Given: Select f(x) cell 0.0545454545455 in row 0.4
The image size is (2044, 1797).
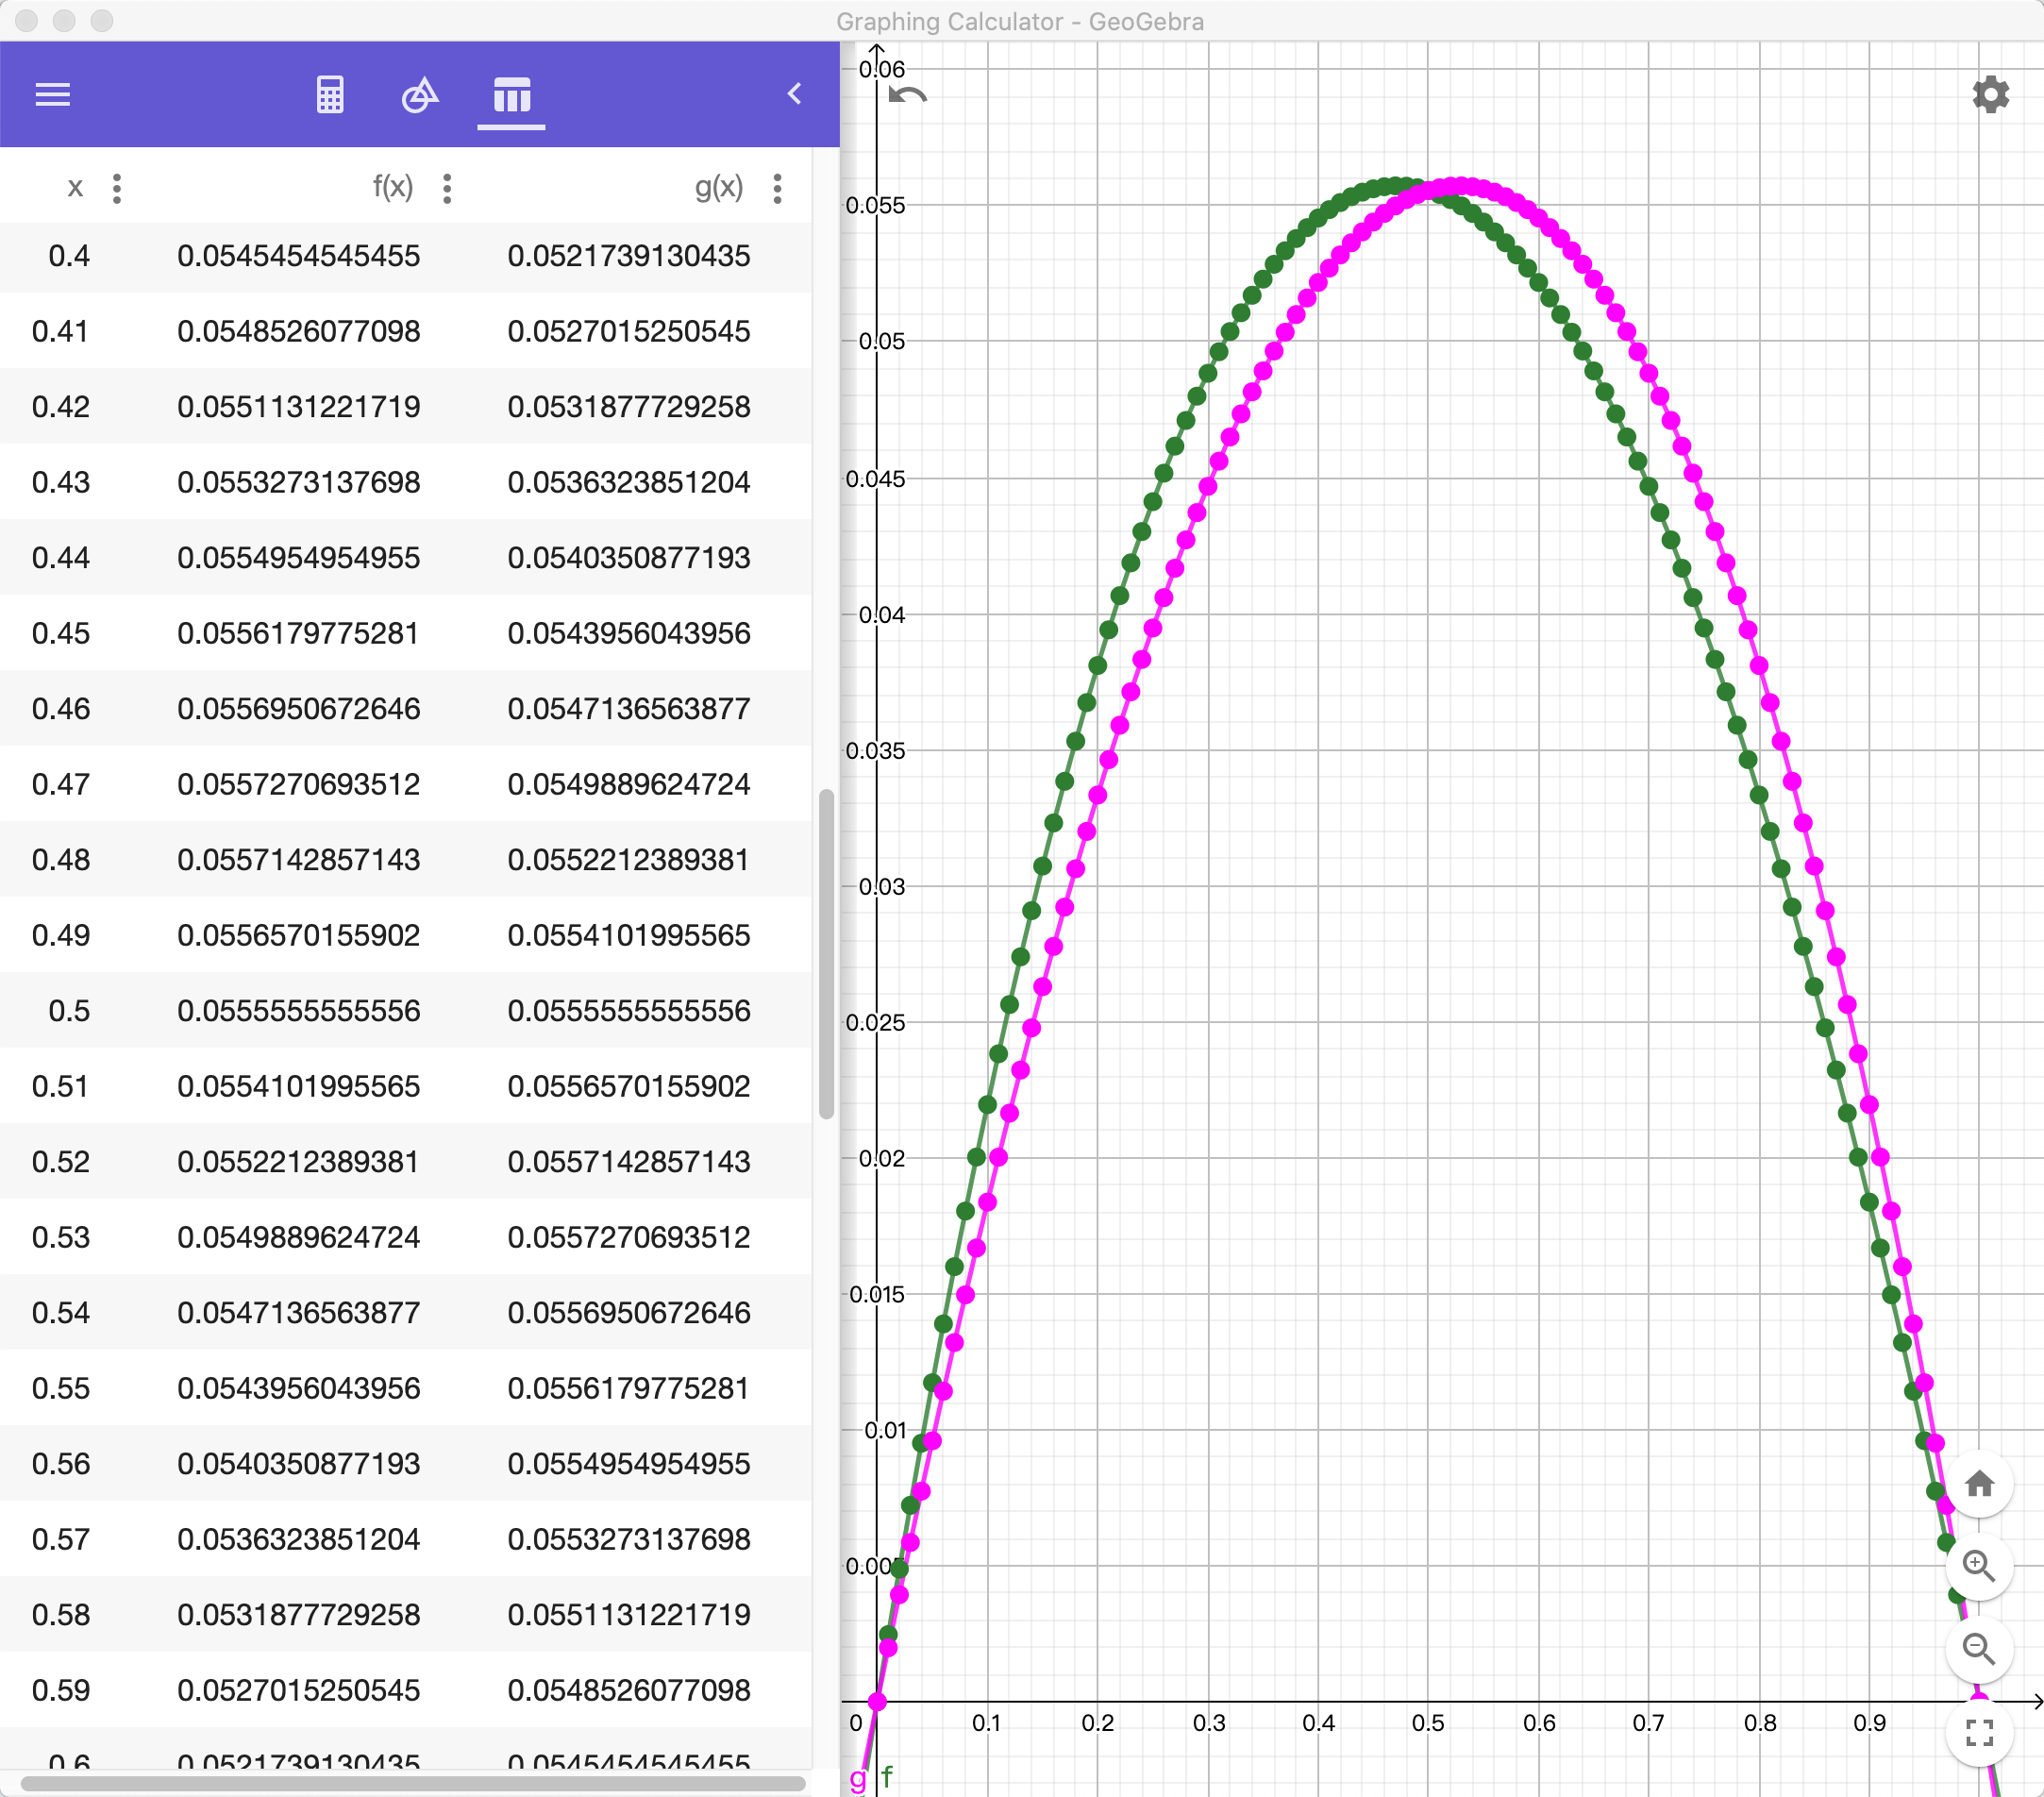Looking at the screenshot, I should 299,256.
